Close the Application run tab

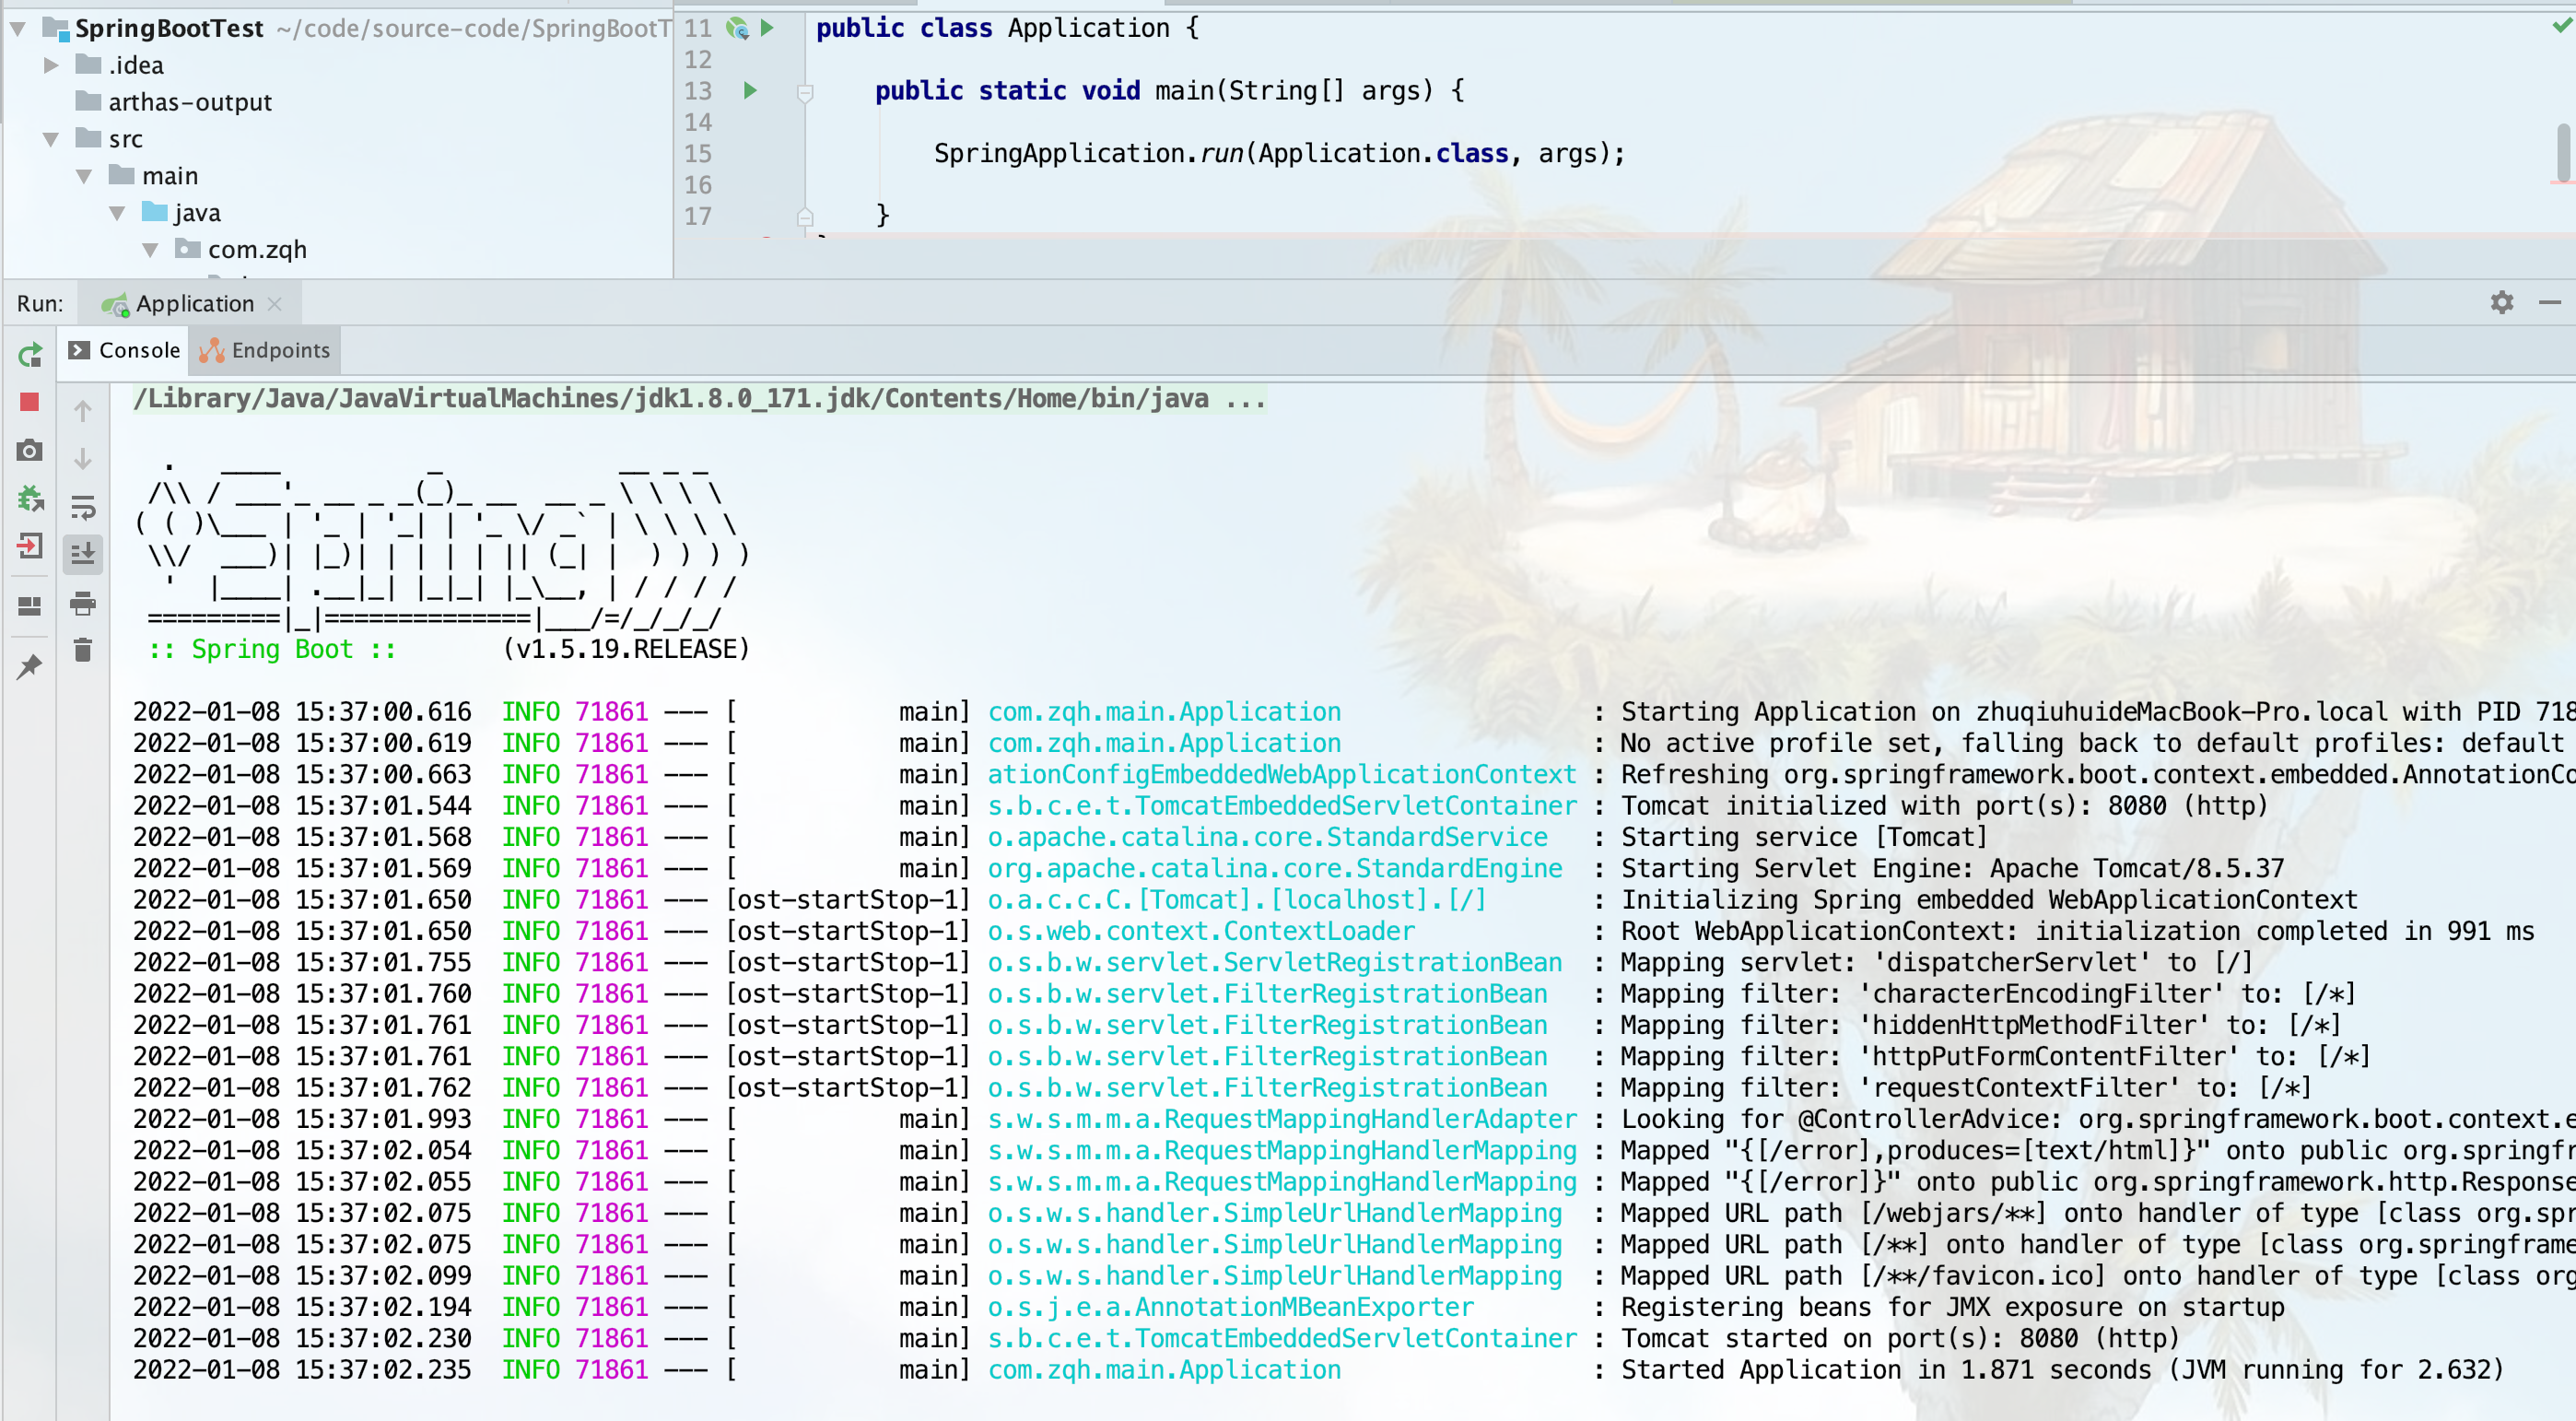coord(275,304)
